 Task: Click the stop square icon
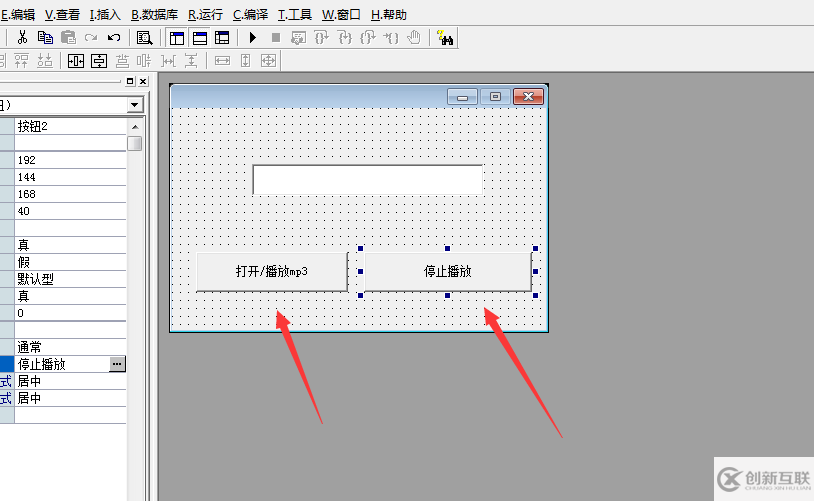276,37
